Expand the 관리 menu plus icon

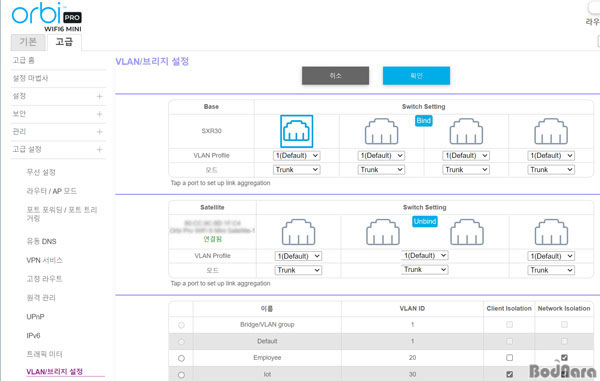[x=99, y=132]
